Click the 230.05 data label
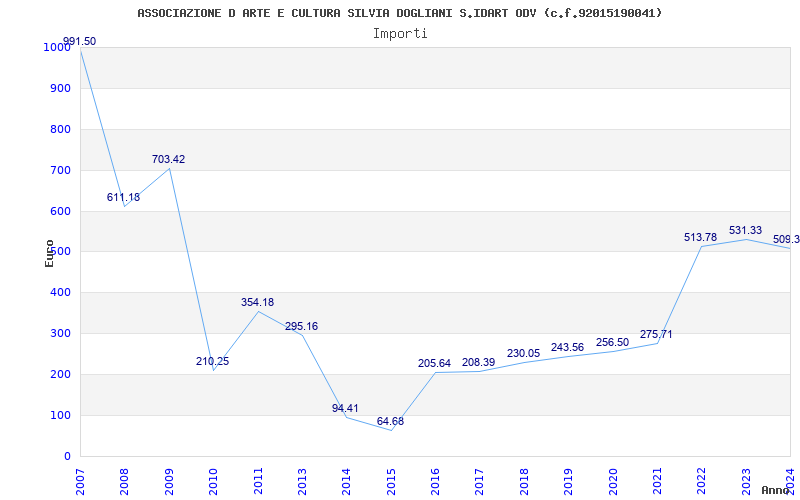Screen dimensions: 800x500 pyautogui.click(x=523, y=354)
